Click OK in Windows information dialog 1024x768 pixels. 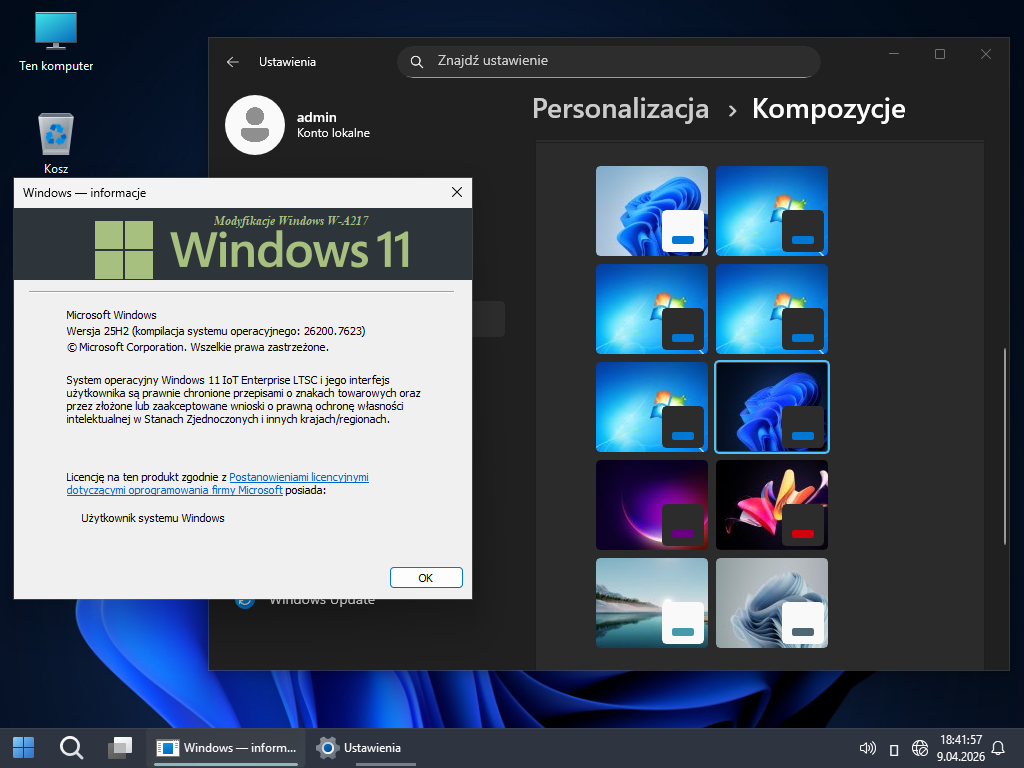click(425, 578)
